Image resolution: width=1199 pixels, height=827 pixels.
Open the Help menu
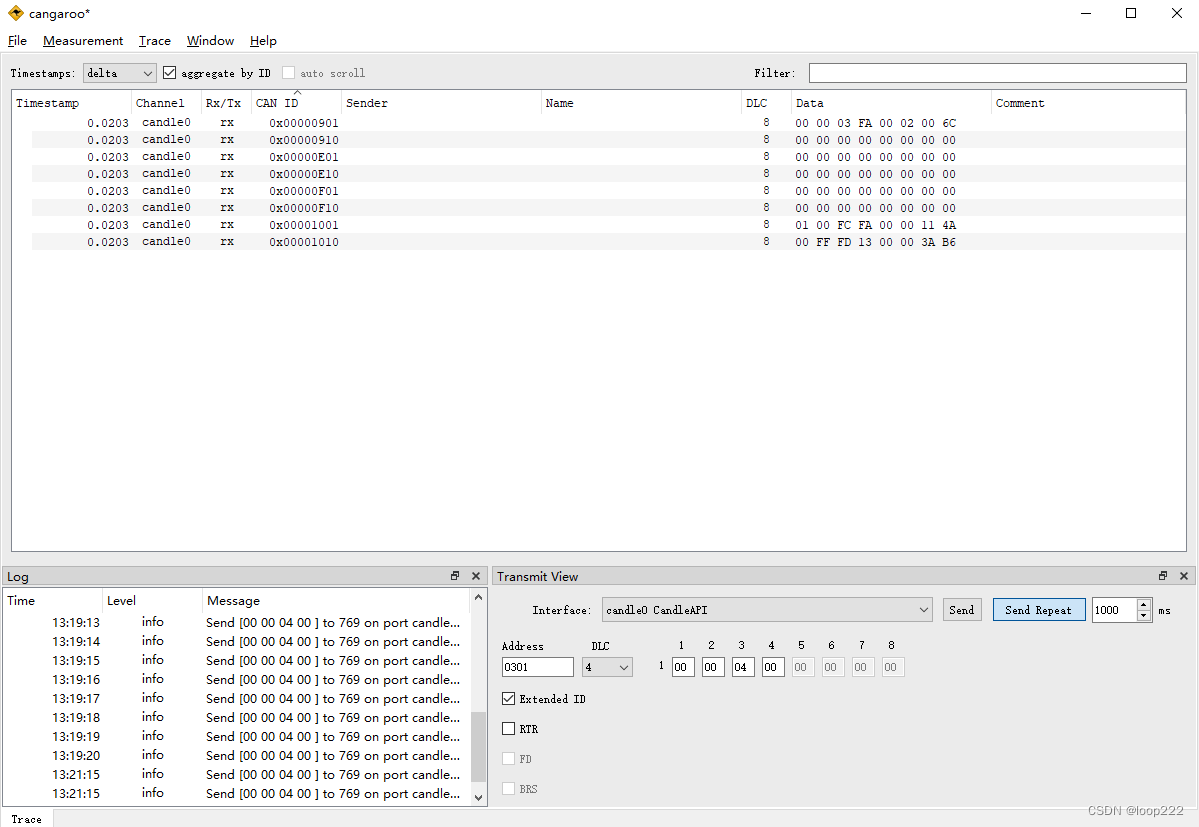(263, 41)
